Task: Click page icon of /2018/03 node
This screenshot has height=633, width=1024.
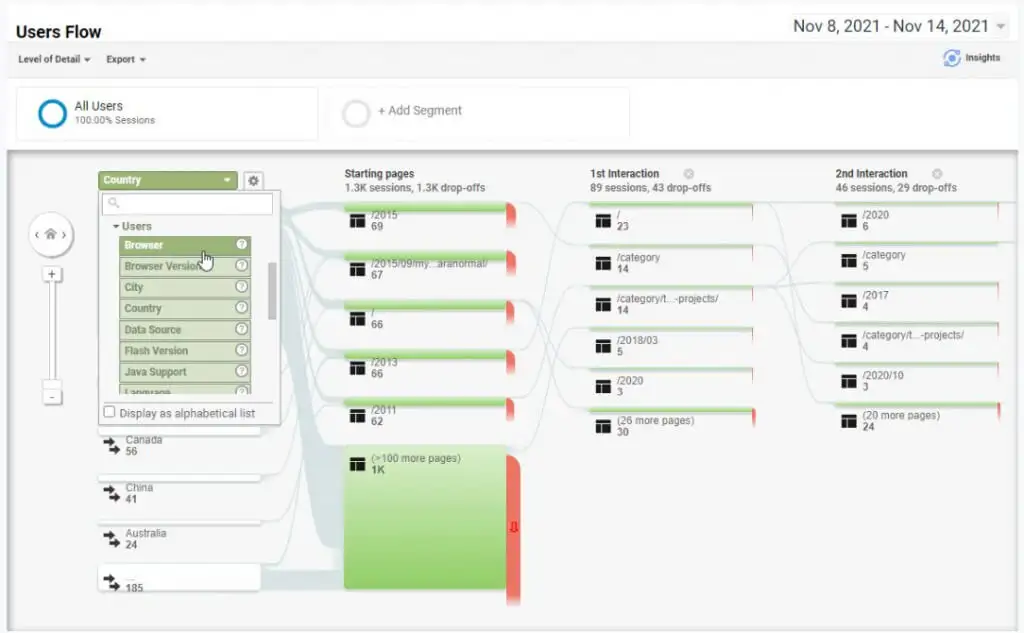Action: (603, 346)
